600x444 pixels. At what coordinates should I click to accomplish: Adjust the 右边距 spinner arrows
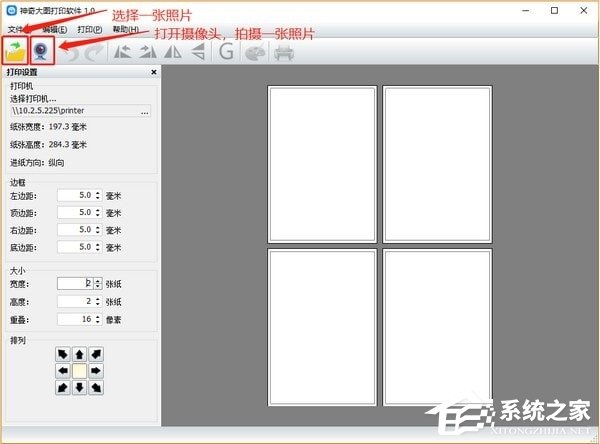tap(98, 230)
